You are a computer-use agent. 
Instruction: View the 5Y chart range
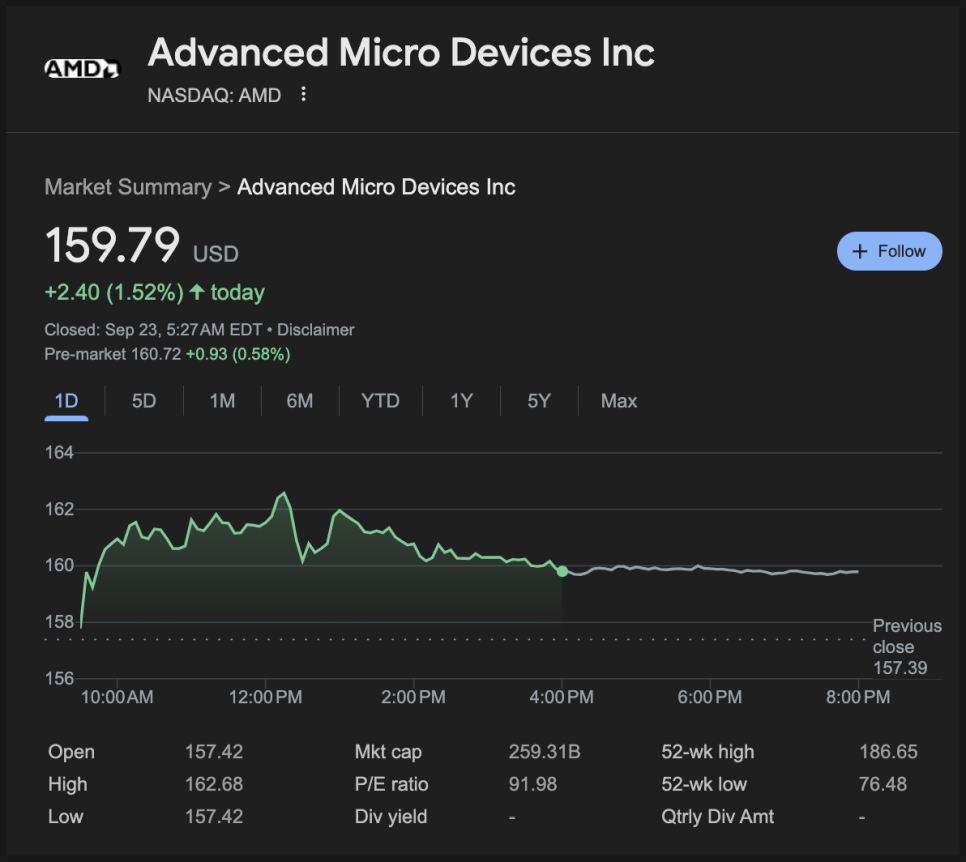538,401
